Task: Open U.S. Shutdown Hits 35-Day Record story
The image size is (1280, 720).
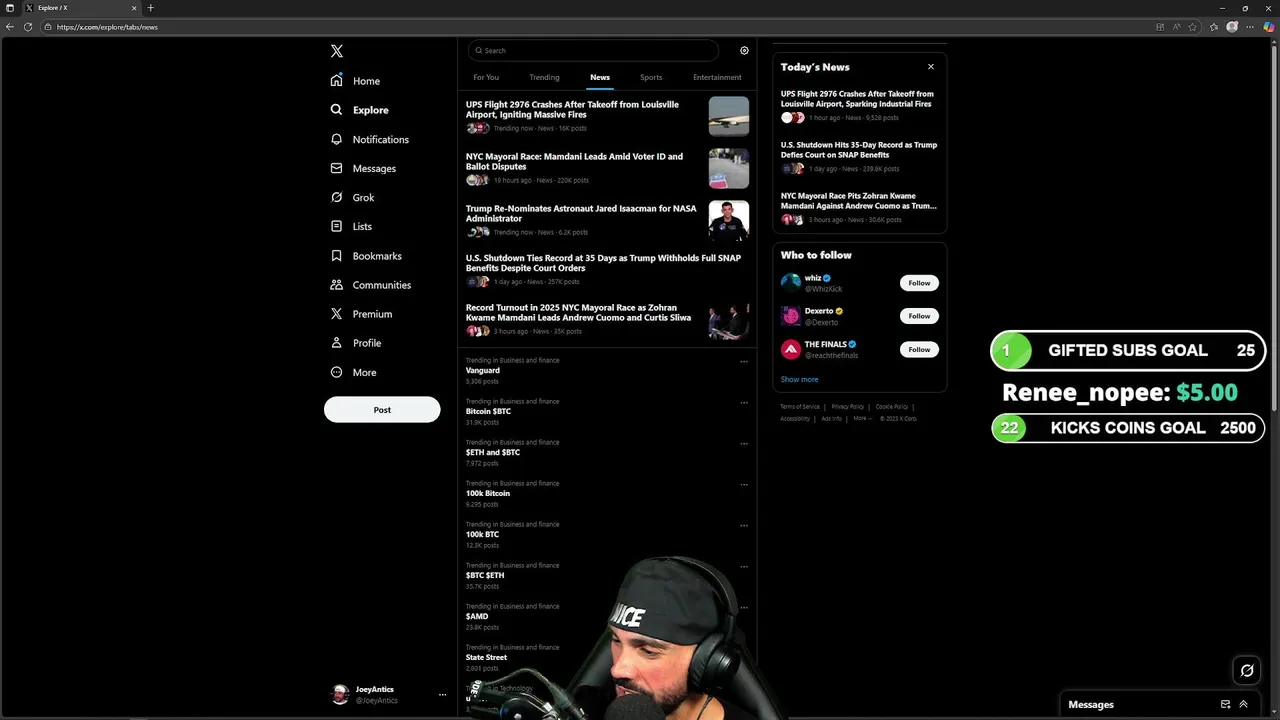Action: [x=859, y=150]
